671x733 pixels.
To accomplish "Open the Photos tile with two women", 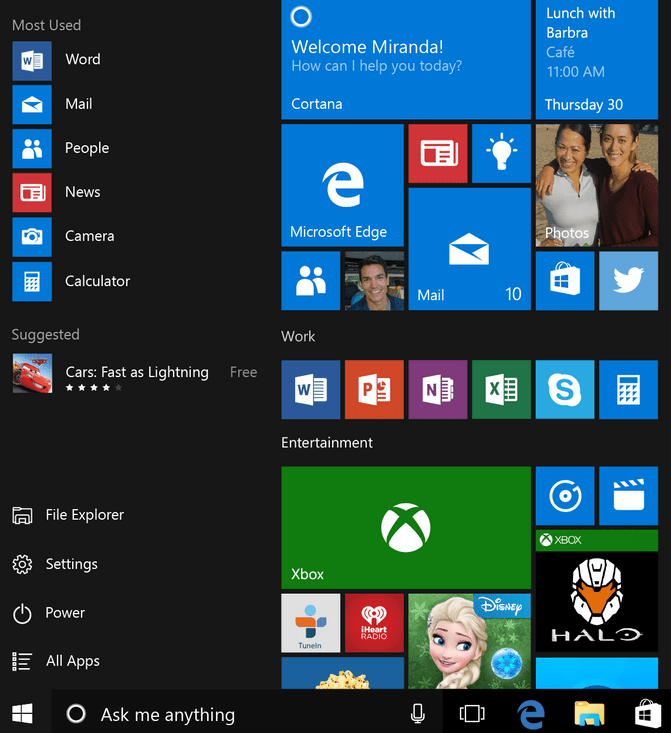I will (597, 185).
